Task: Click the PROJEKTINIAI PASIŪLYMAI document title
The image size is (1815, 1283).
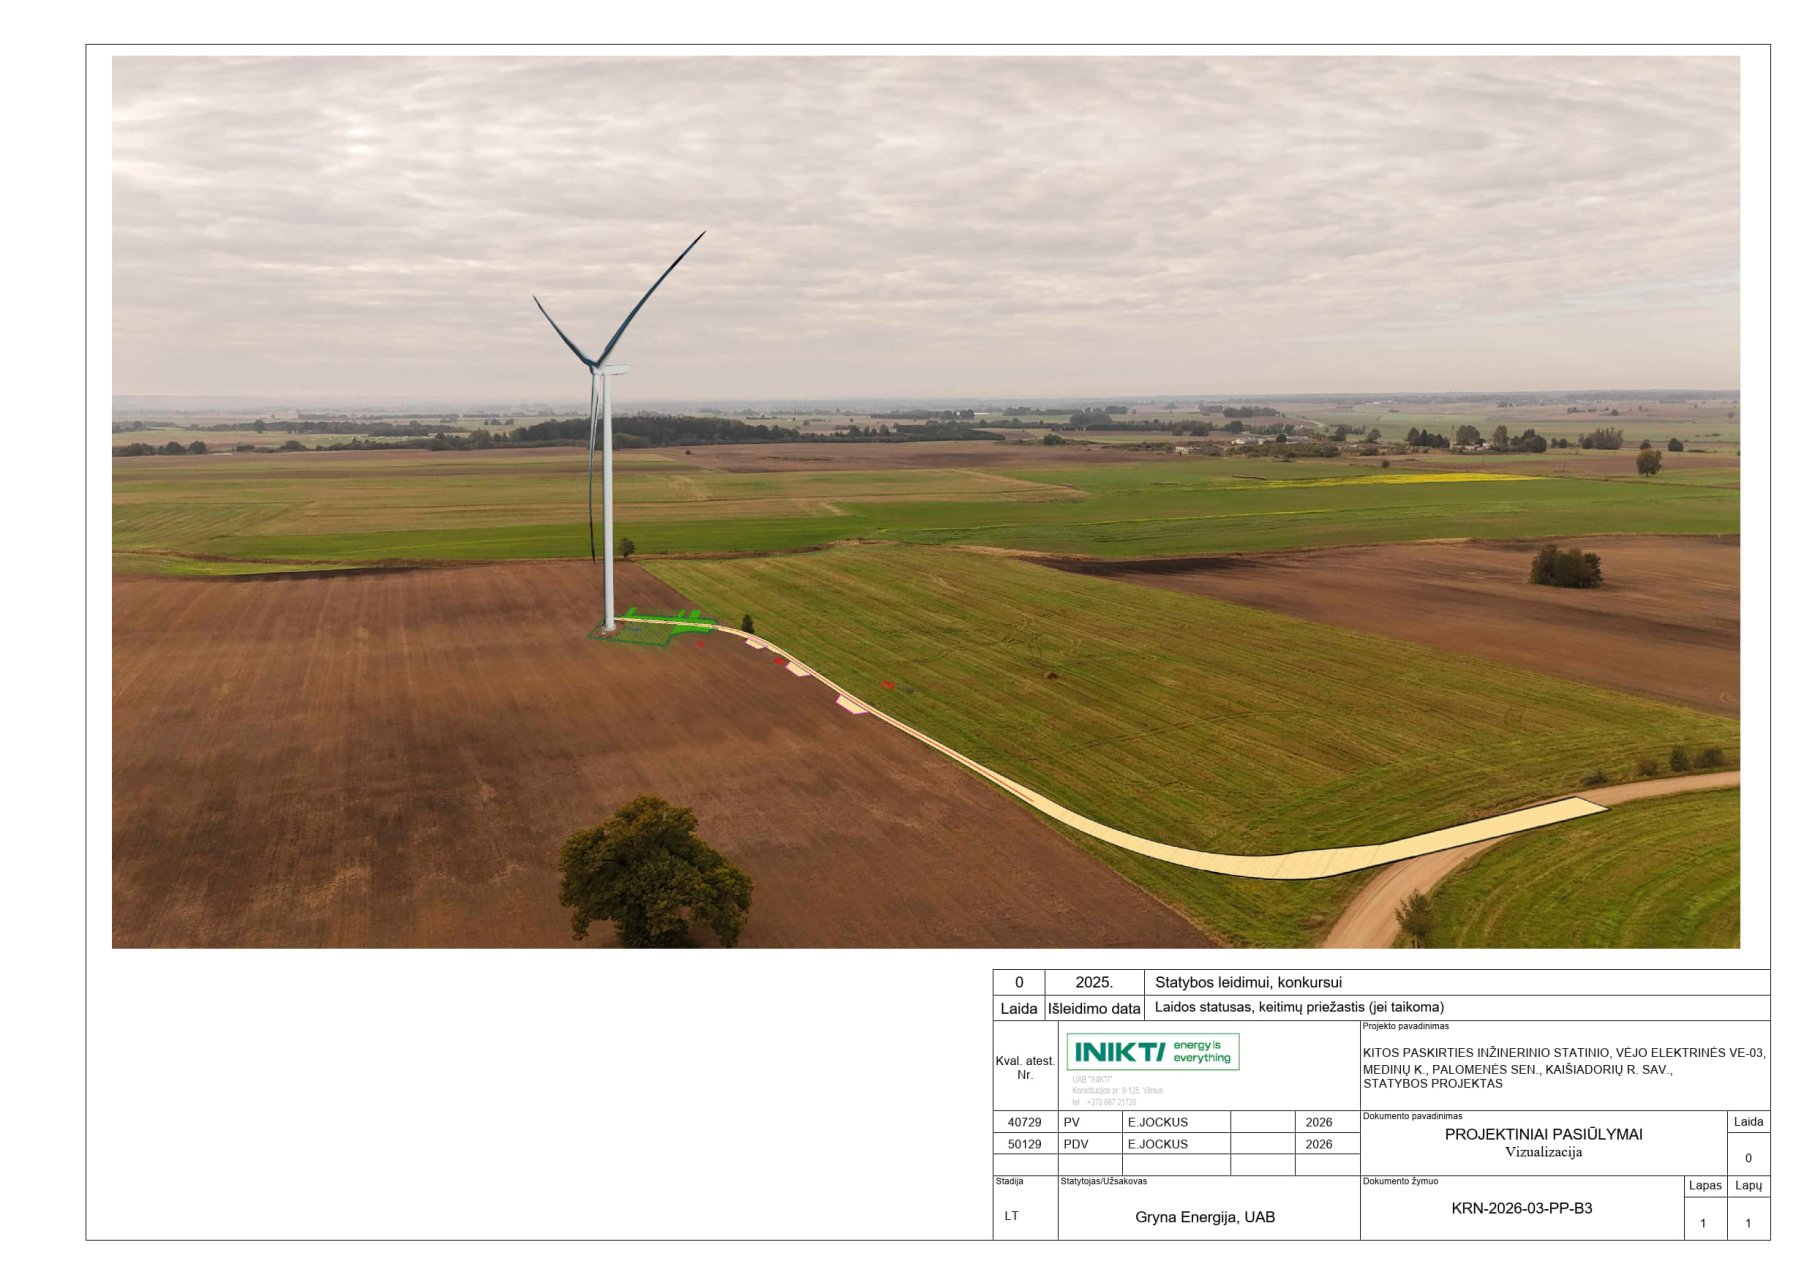Action: point(1543,1134)
